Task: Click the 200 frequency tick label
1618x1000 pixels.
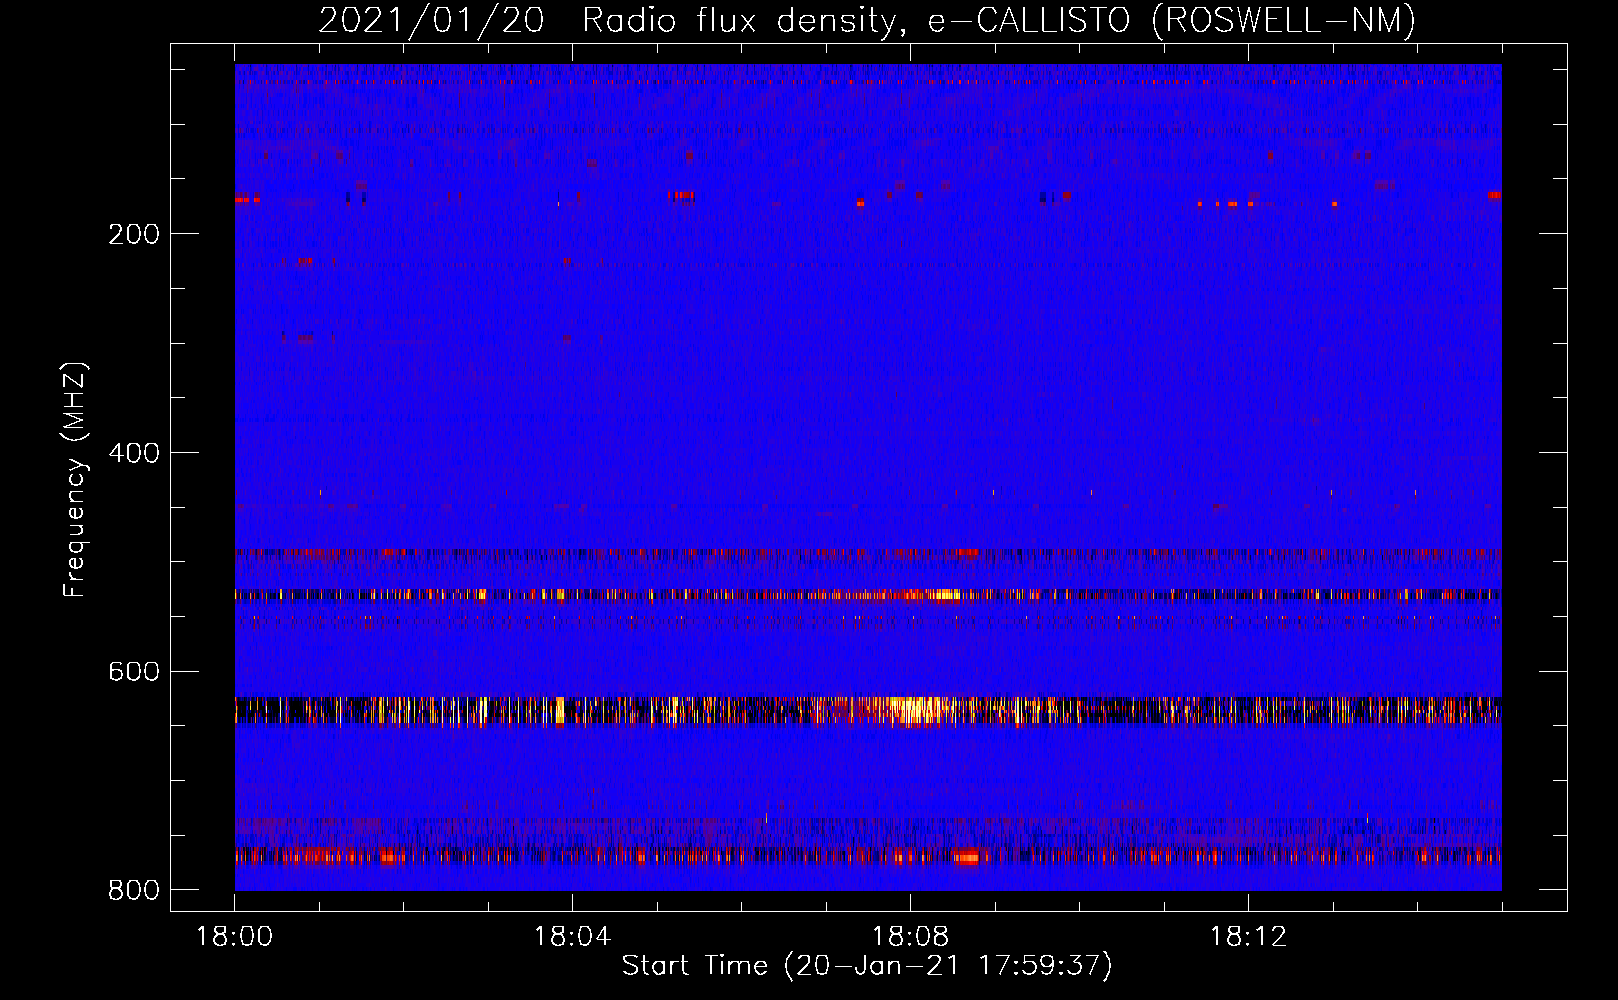Action: 134,234
